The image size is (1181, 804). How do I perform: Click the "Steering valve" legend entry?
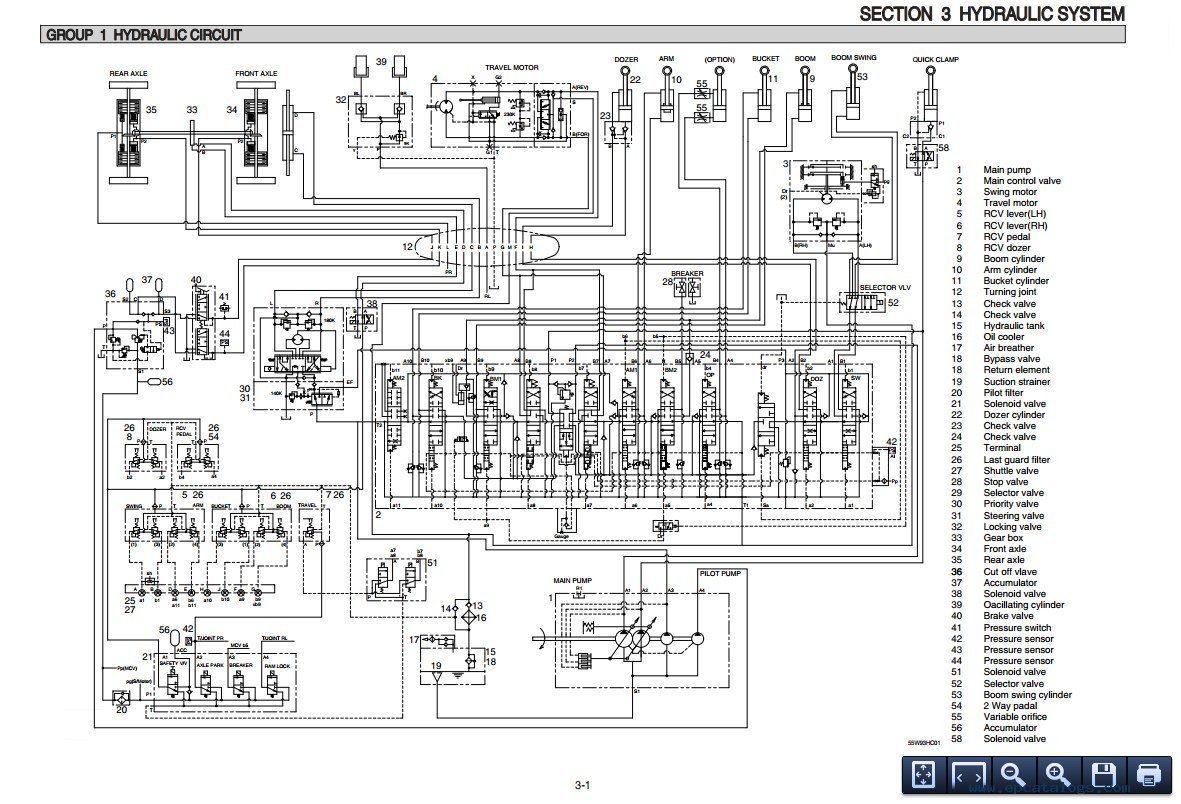(1014, 516)
